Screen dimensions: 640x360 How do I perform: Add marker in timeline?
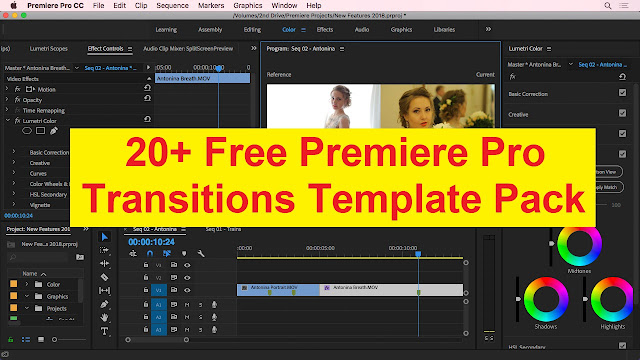coord(184,253)
